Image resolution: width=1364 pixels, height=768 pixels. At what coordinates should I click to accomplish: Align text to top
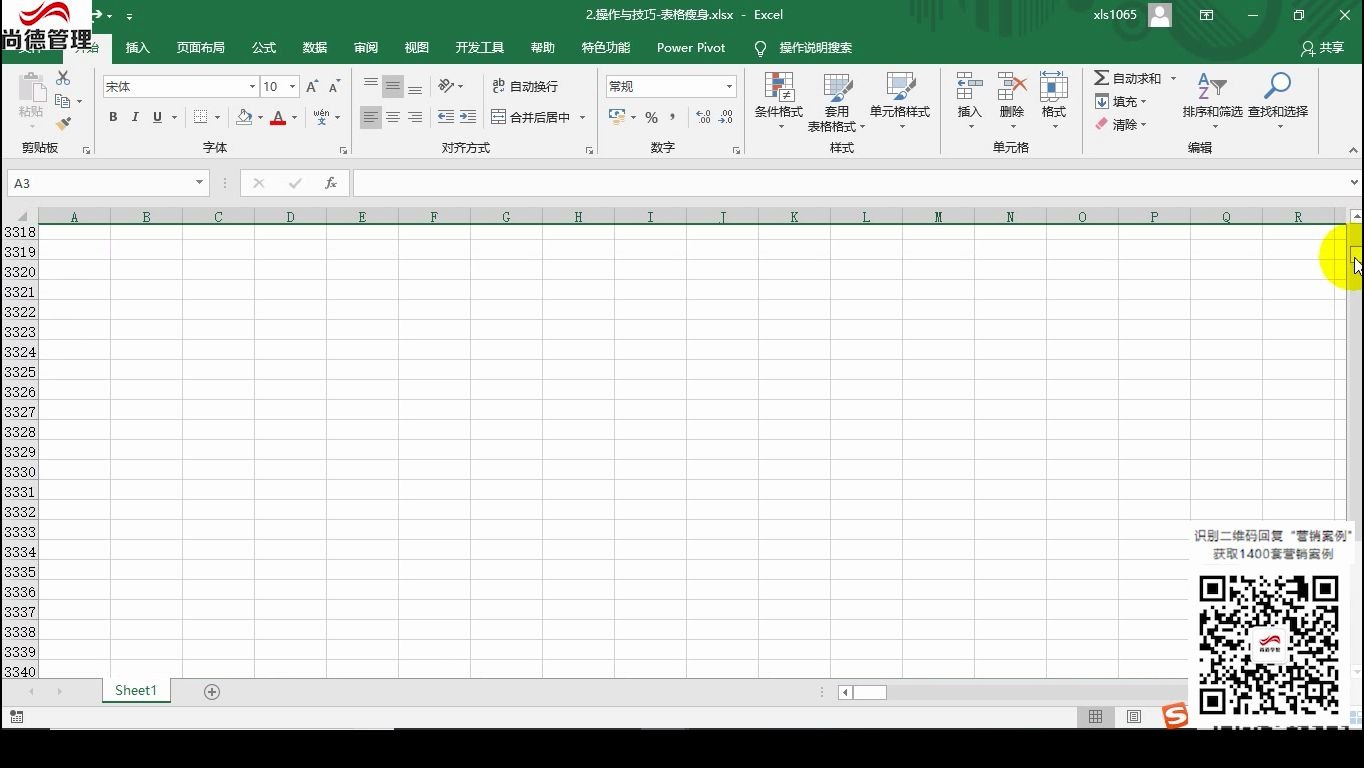371,86
